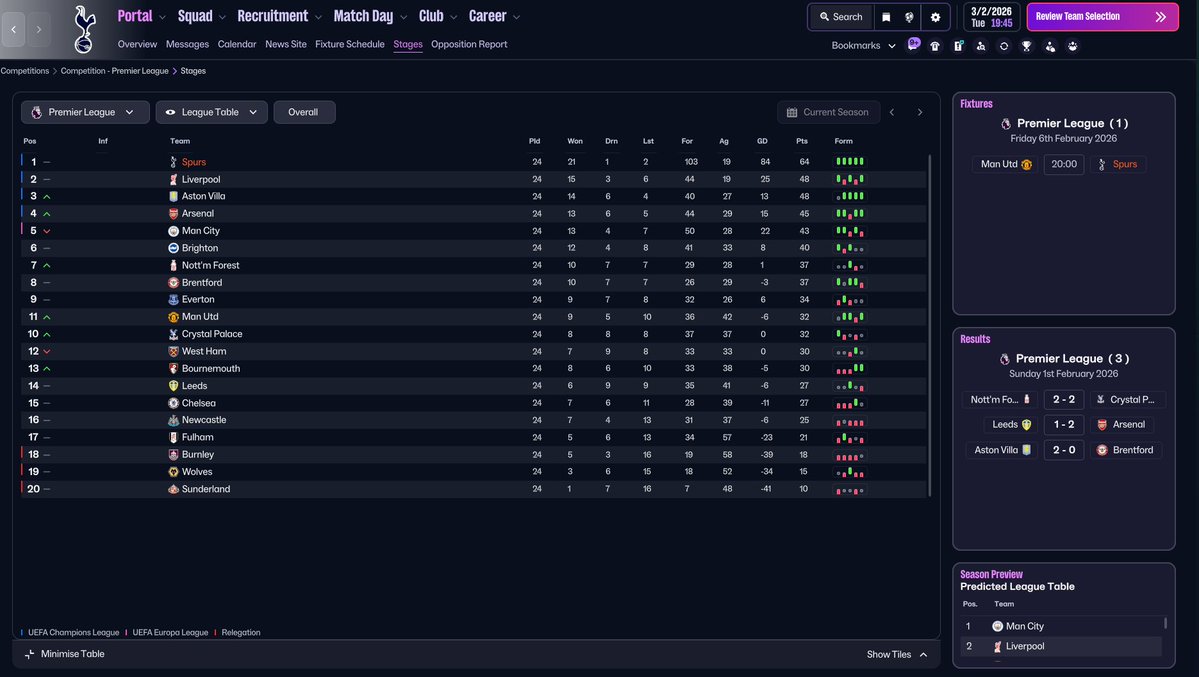The height and width of the screenshot is (677, 1199).
Task: Open the bookmark flag icon
Action: [886, 17]
